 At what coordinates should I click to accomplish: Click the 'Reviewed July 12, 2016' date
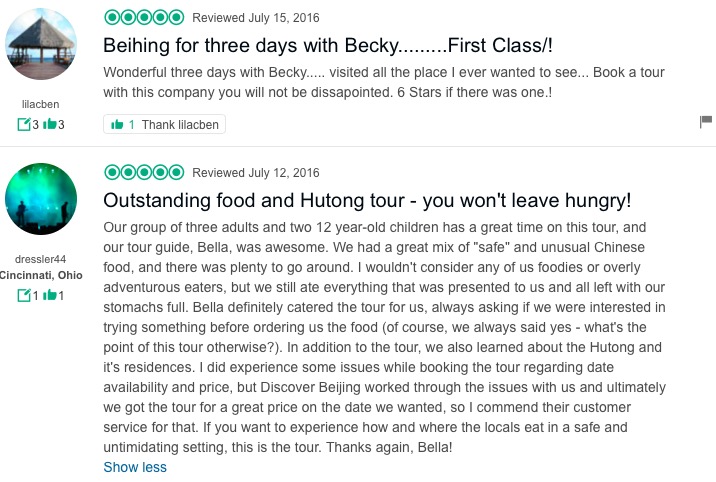pos(256,173)
